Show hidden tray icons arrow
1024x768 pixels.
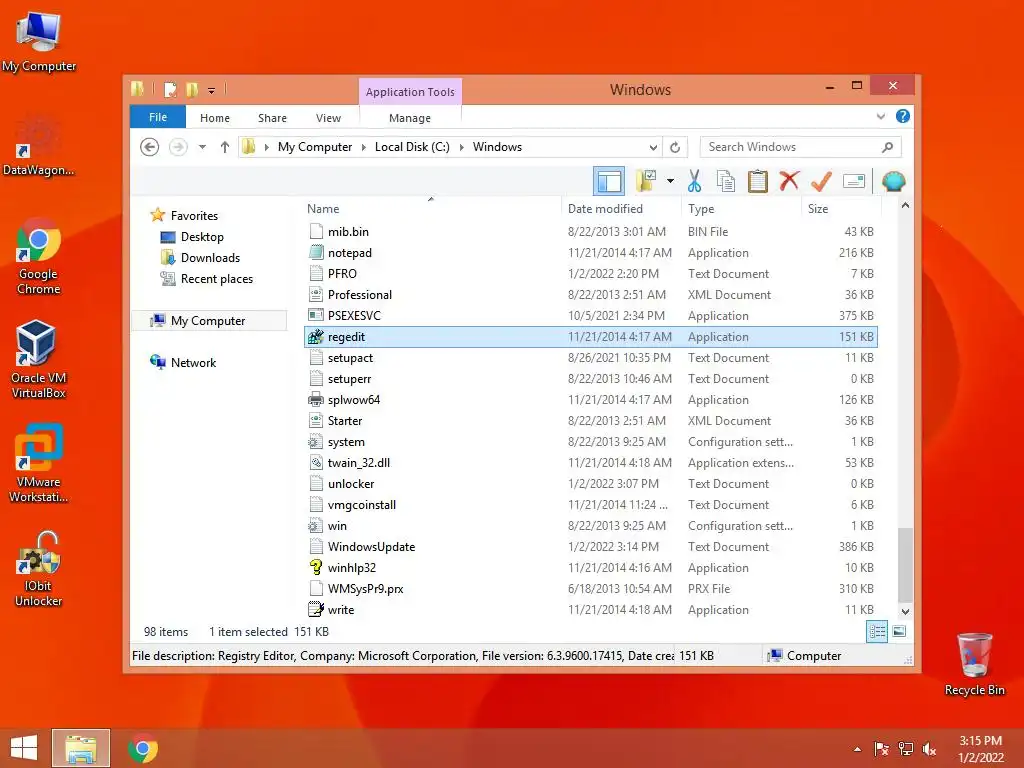coord(857,749)
